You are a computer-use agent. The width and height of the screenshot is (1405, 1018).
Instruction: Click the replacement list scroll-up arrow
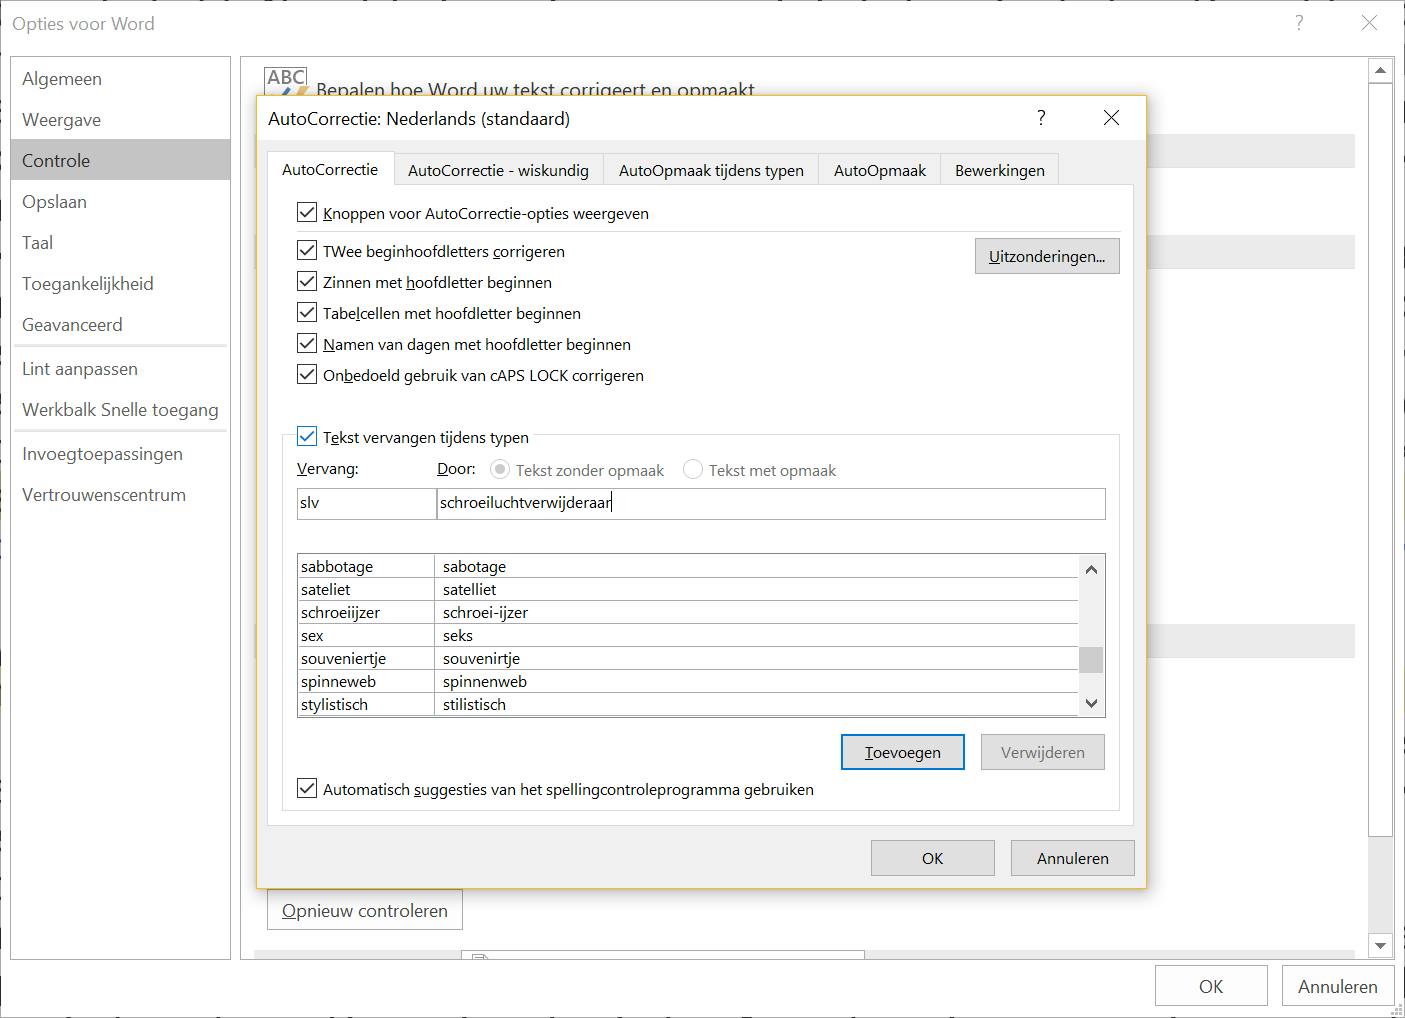1091,569
